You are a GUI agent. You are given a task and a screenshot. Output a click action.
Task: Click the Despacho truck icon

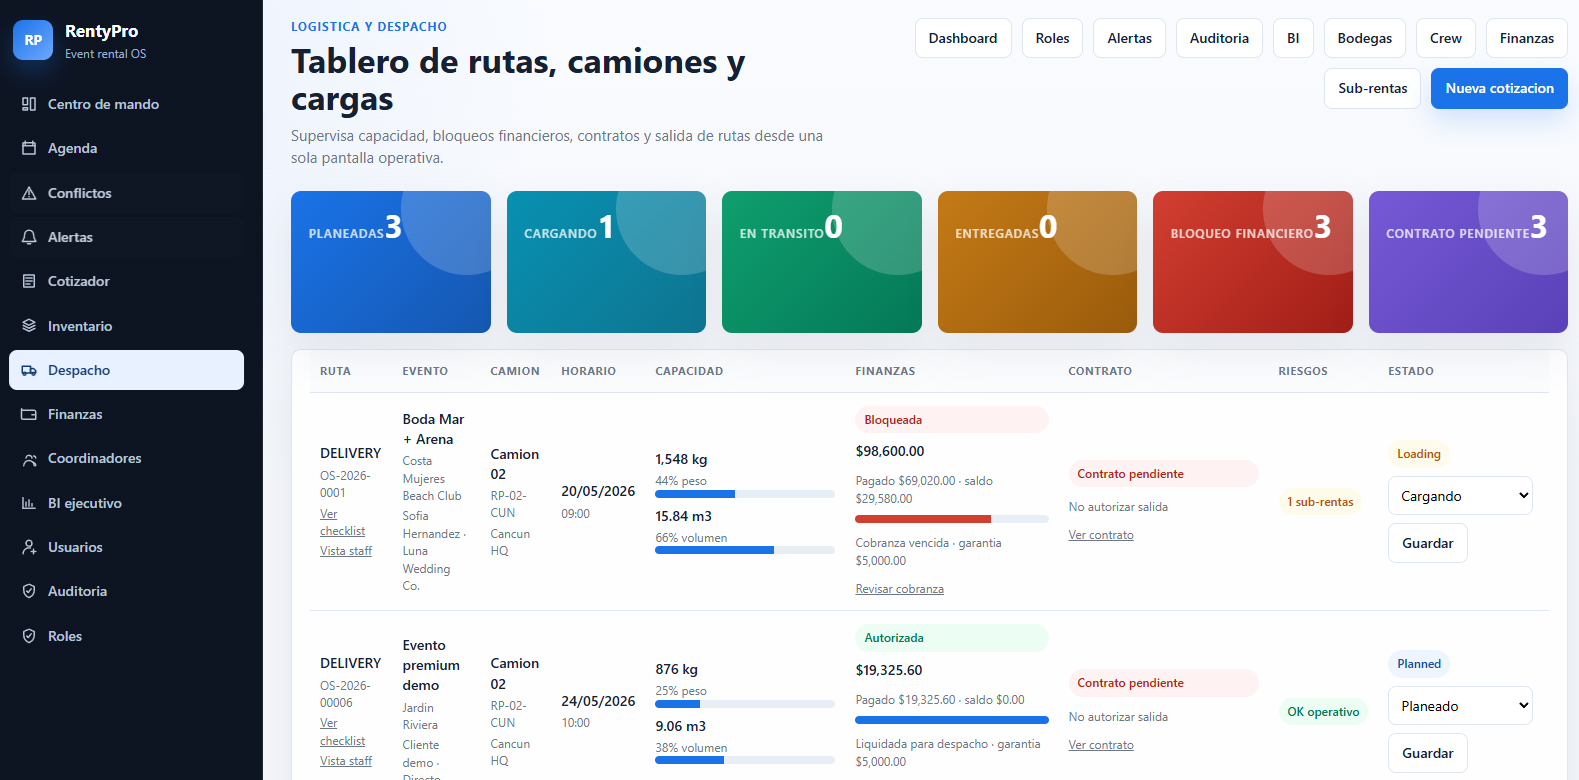coord(29,370)
